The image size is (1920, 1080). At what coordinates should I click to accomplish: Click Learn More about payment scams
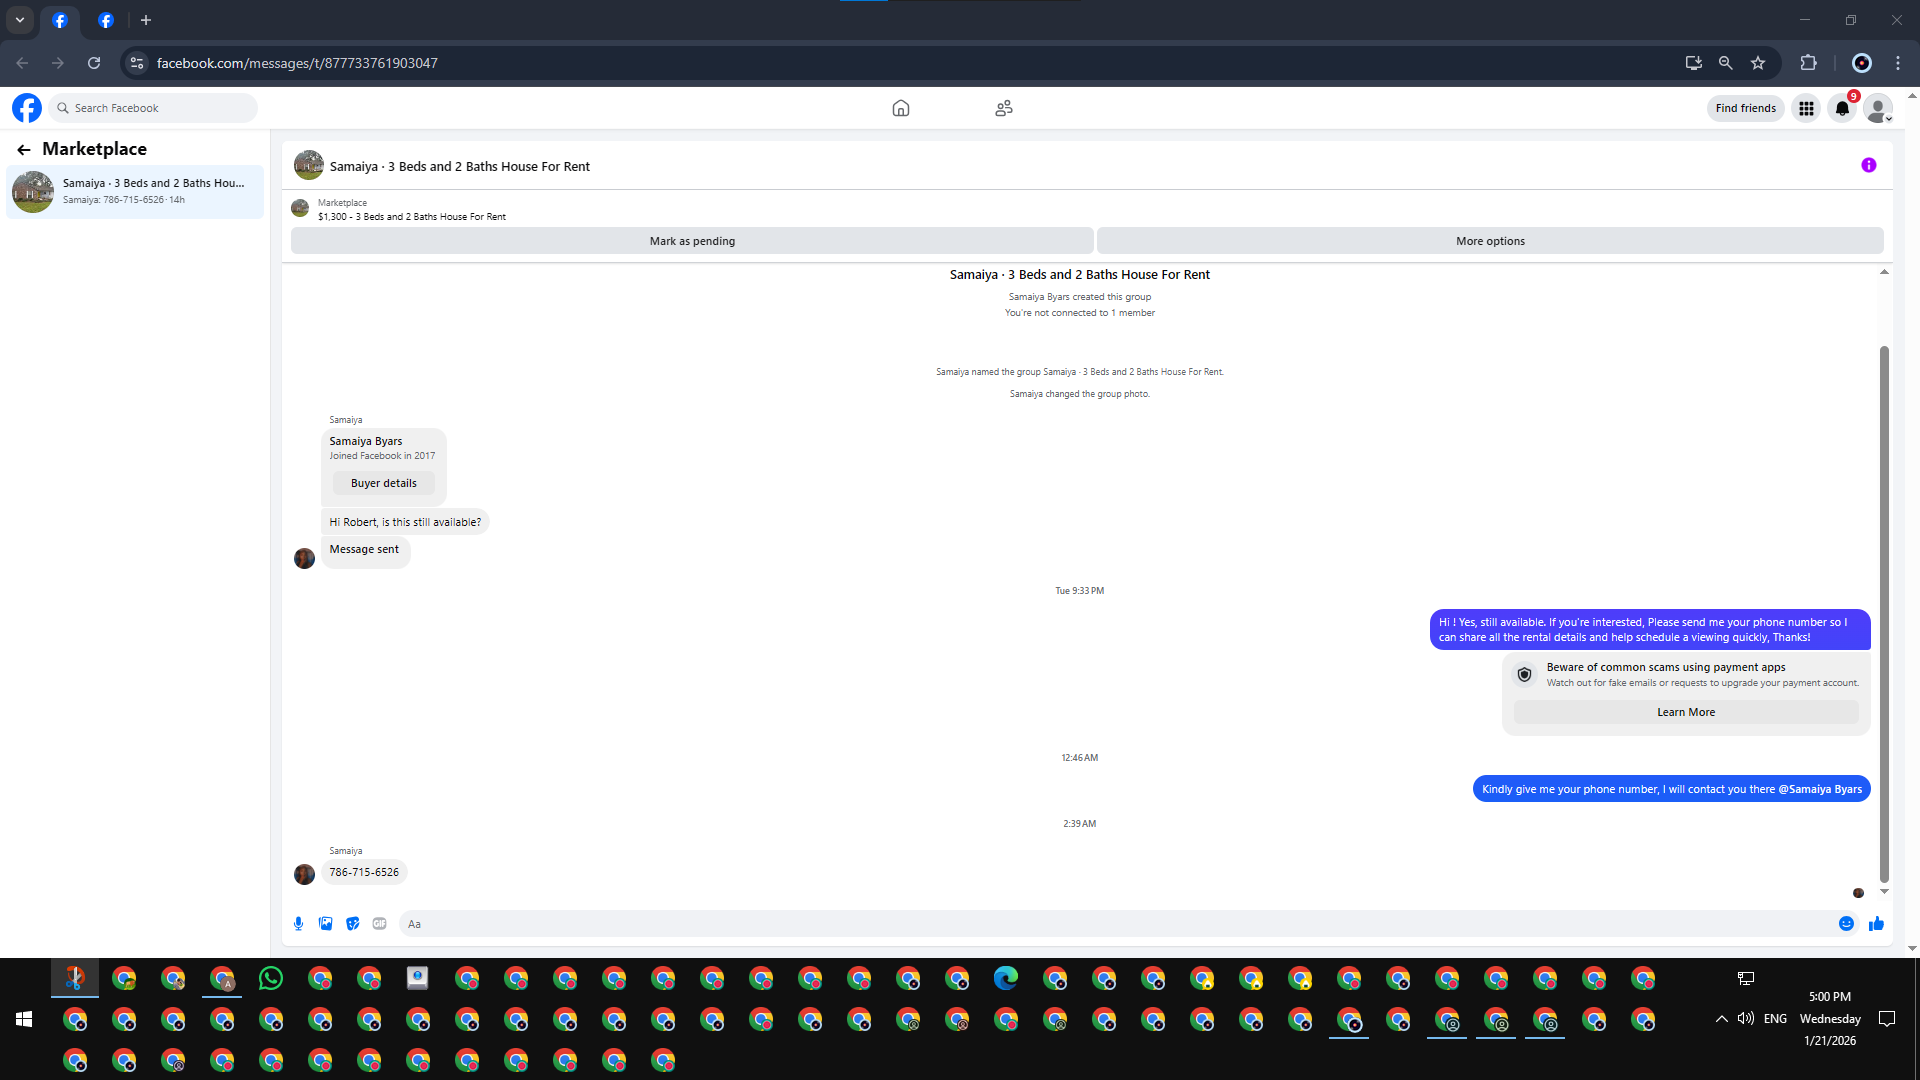pyautogui.click(x=1685, y=712)
